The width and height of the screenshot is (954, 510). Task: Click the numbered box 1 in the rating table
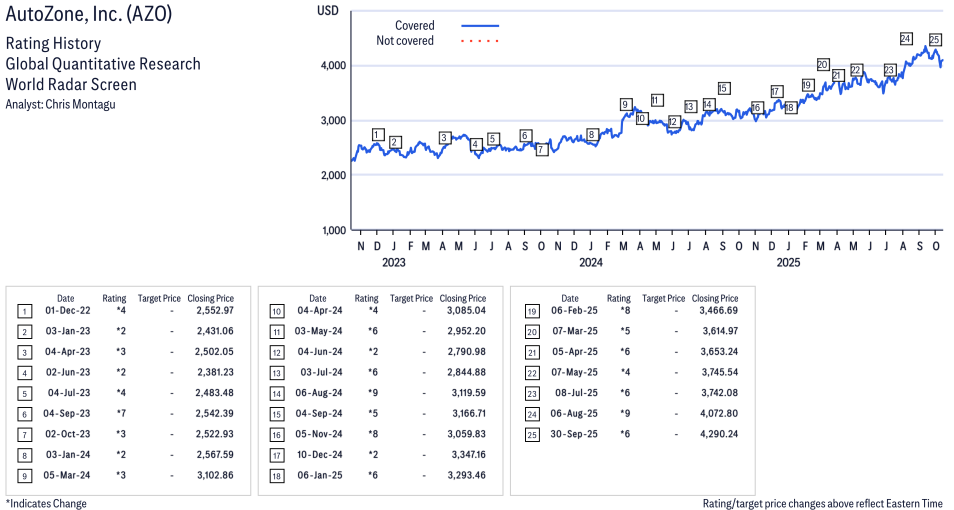click(x=24, y=312)
